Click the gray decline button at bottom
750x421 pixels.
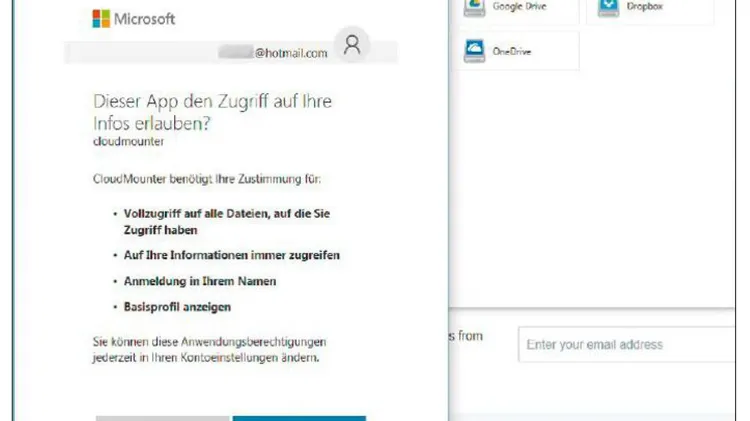coord(163,419)
